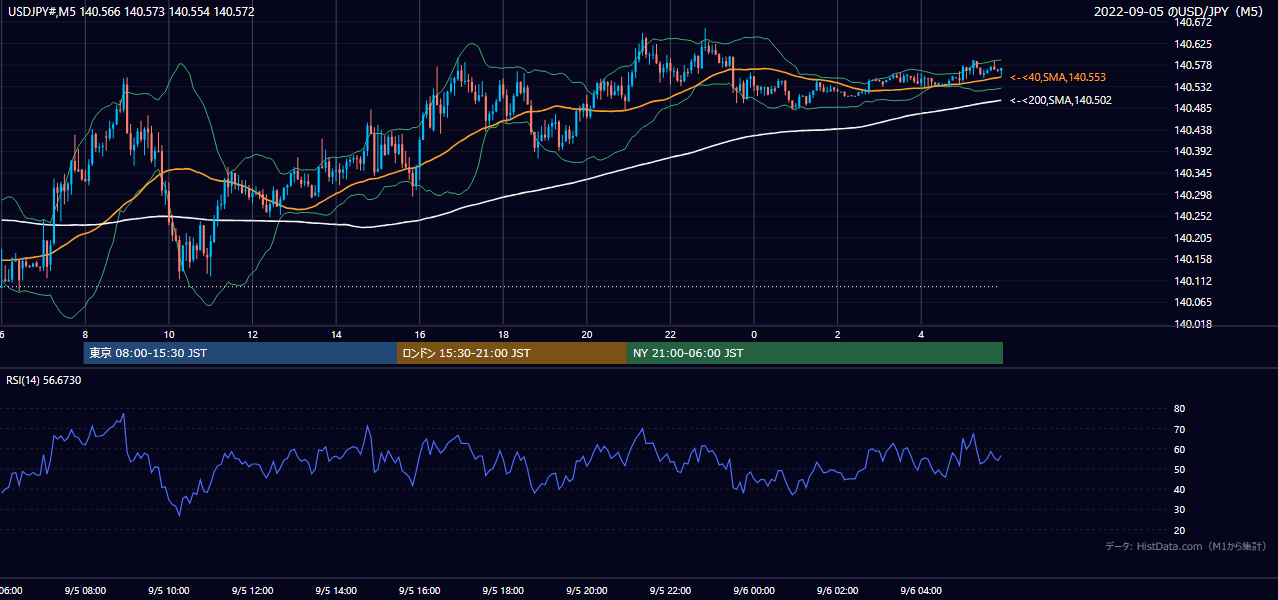Click hour label 12 under the price chart

point(252,334)
